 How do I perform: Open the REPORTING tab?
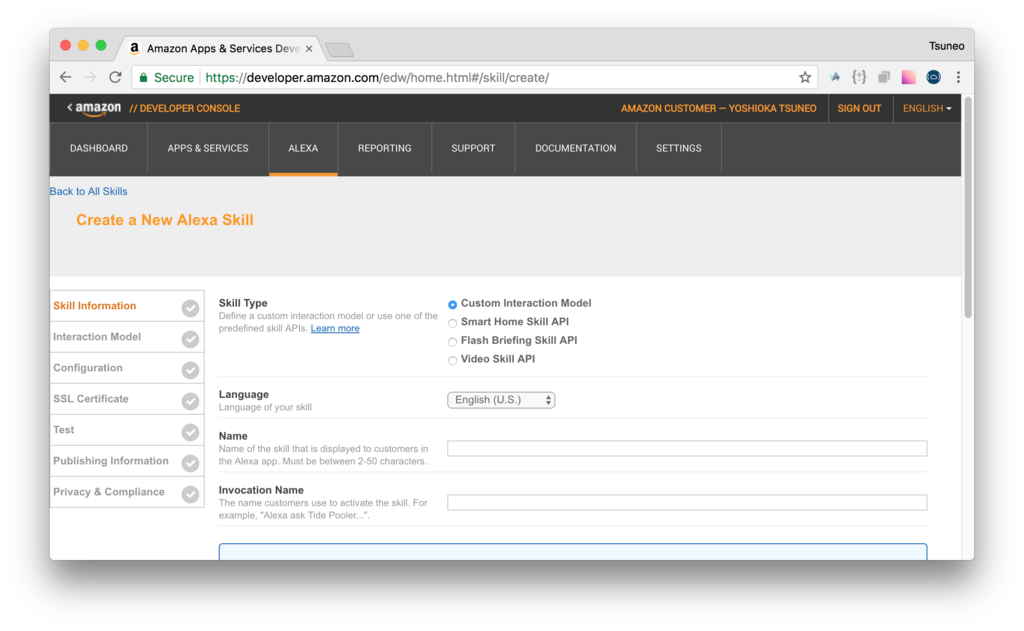(x=385, y=148)
